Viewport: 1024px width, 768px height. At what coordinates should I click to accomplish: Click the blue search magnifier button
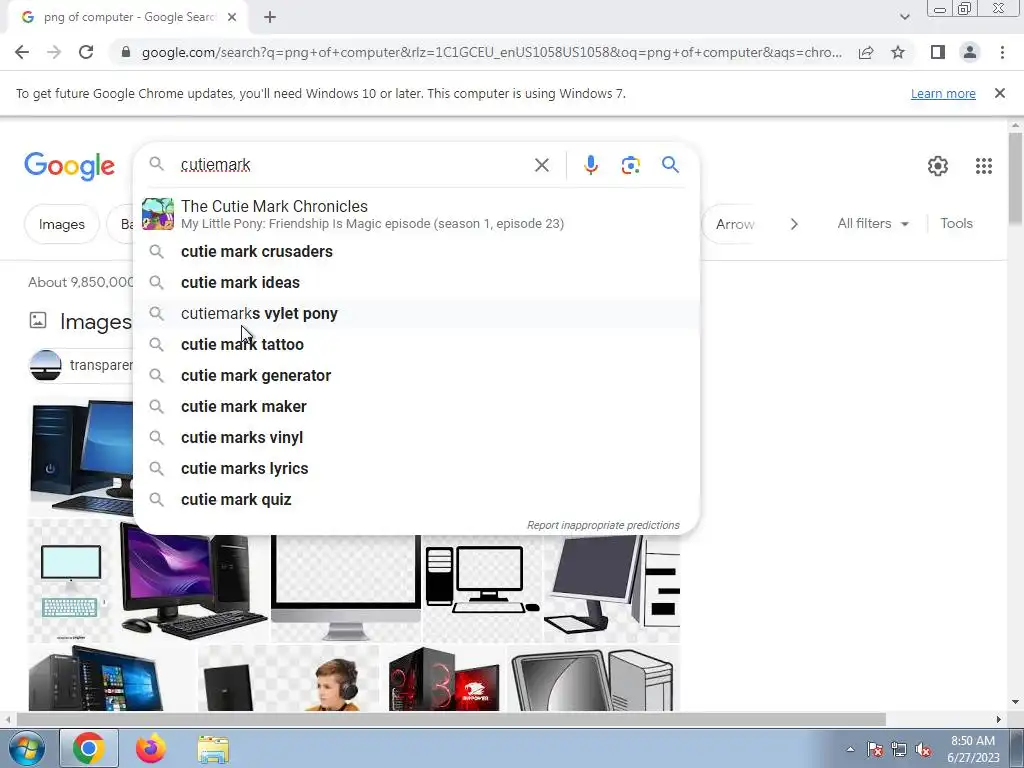pos(670,165)
